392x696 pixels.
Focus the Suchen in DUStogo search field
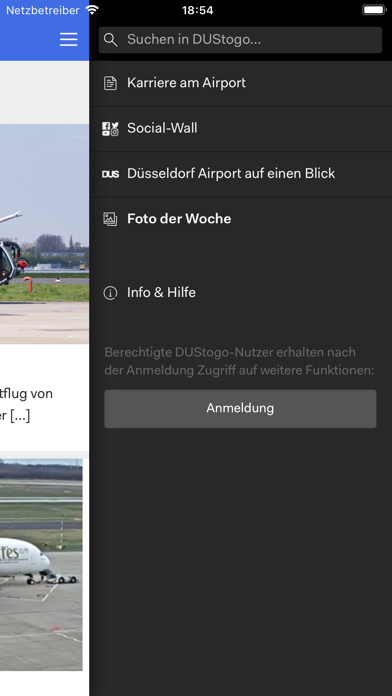coord(240,40)
